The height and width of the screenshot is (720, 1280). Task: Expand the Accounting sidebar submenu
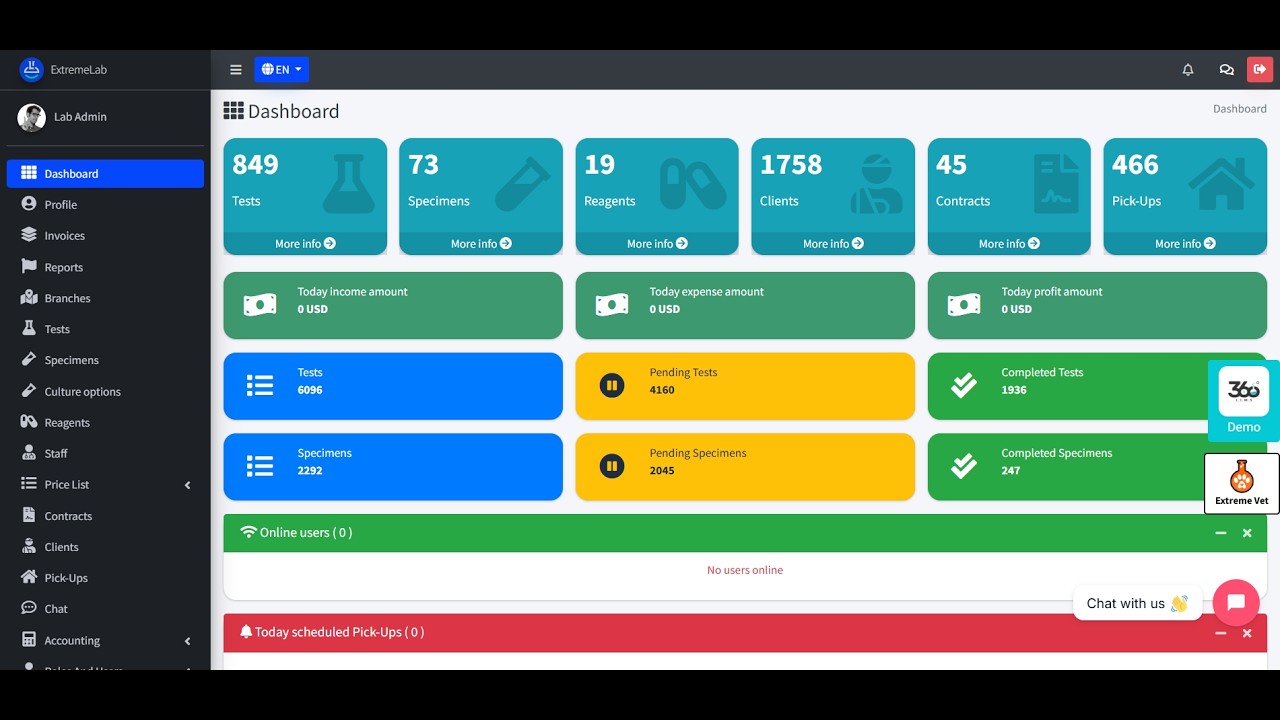coord(188,641)
